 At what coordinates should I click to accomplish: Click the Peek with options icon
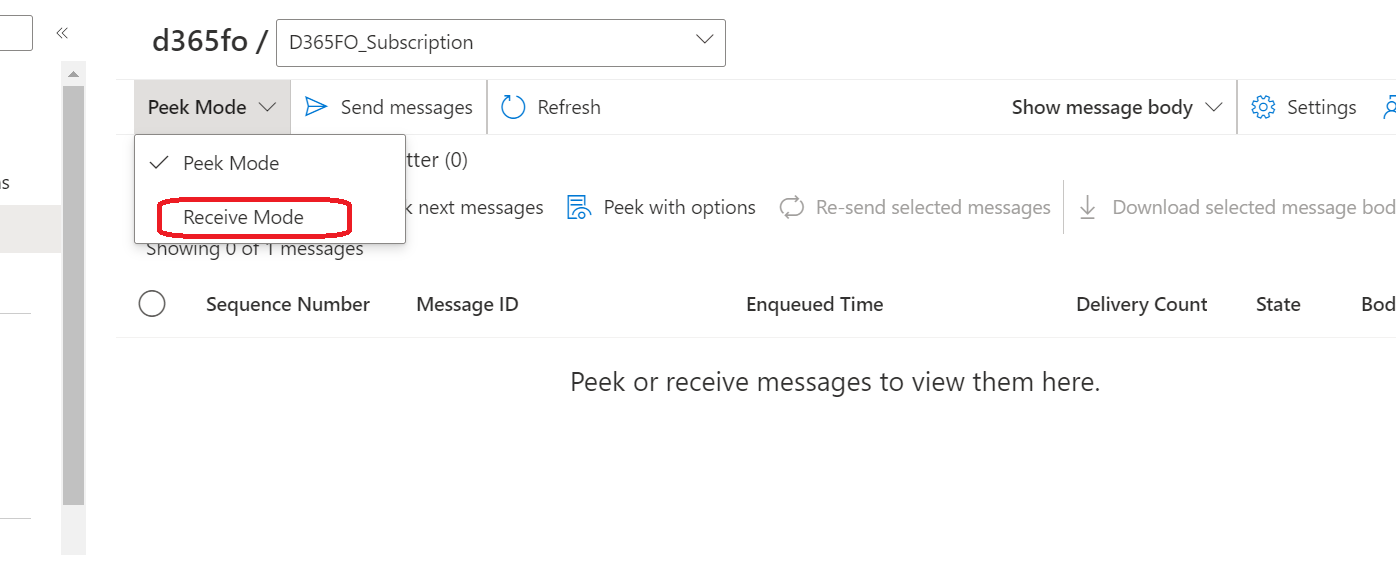pos(579,207)
